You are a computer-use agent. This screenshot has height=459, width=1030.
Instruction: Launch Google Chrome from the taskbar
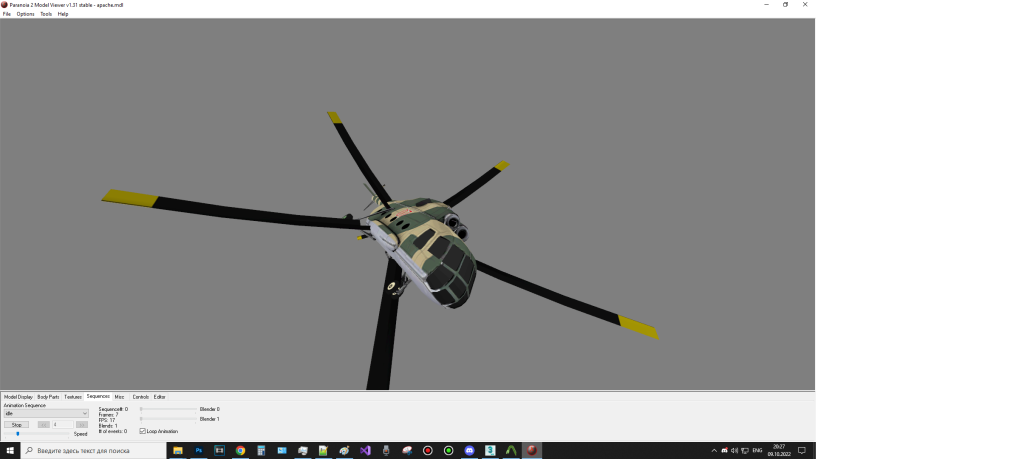point(241,451)
